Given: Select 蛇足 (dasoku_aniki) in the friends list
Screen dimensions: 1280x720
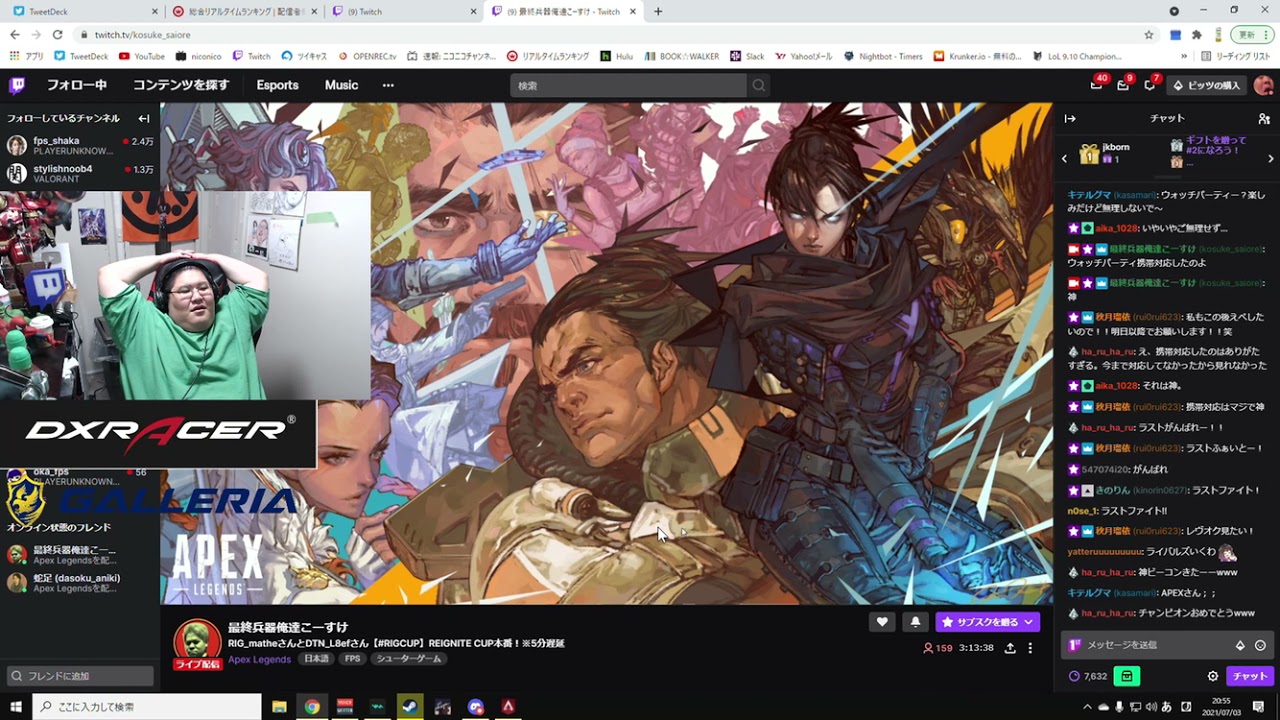Looking at the screenshot, I should pyautogui.click(x=80, y=582).
